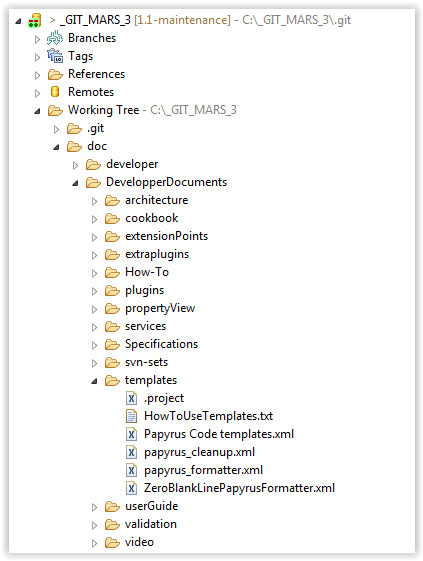This screenshot has height=561, width=423.
Task: Click the Tags node icon
Action: (55, 56)
